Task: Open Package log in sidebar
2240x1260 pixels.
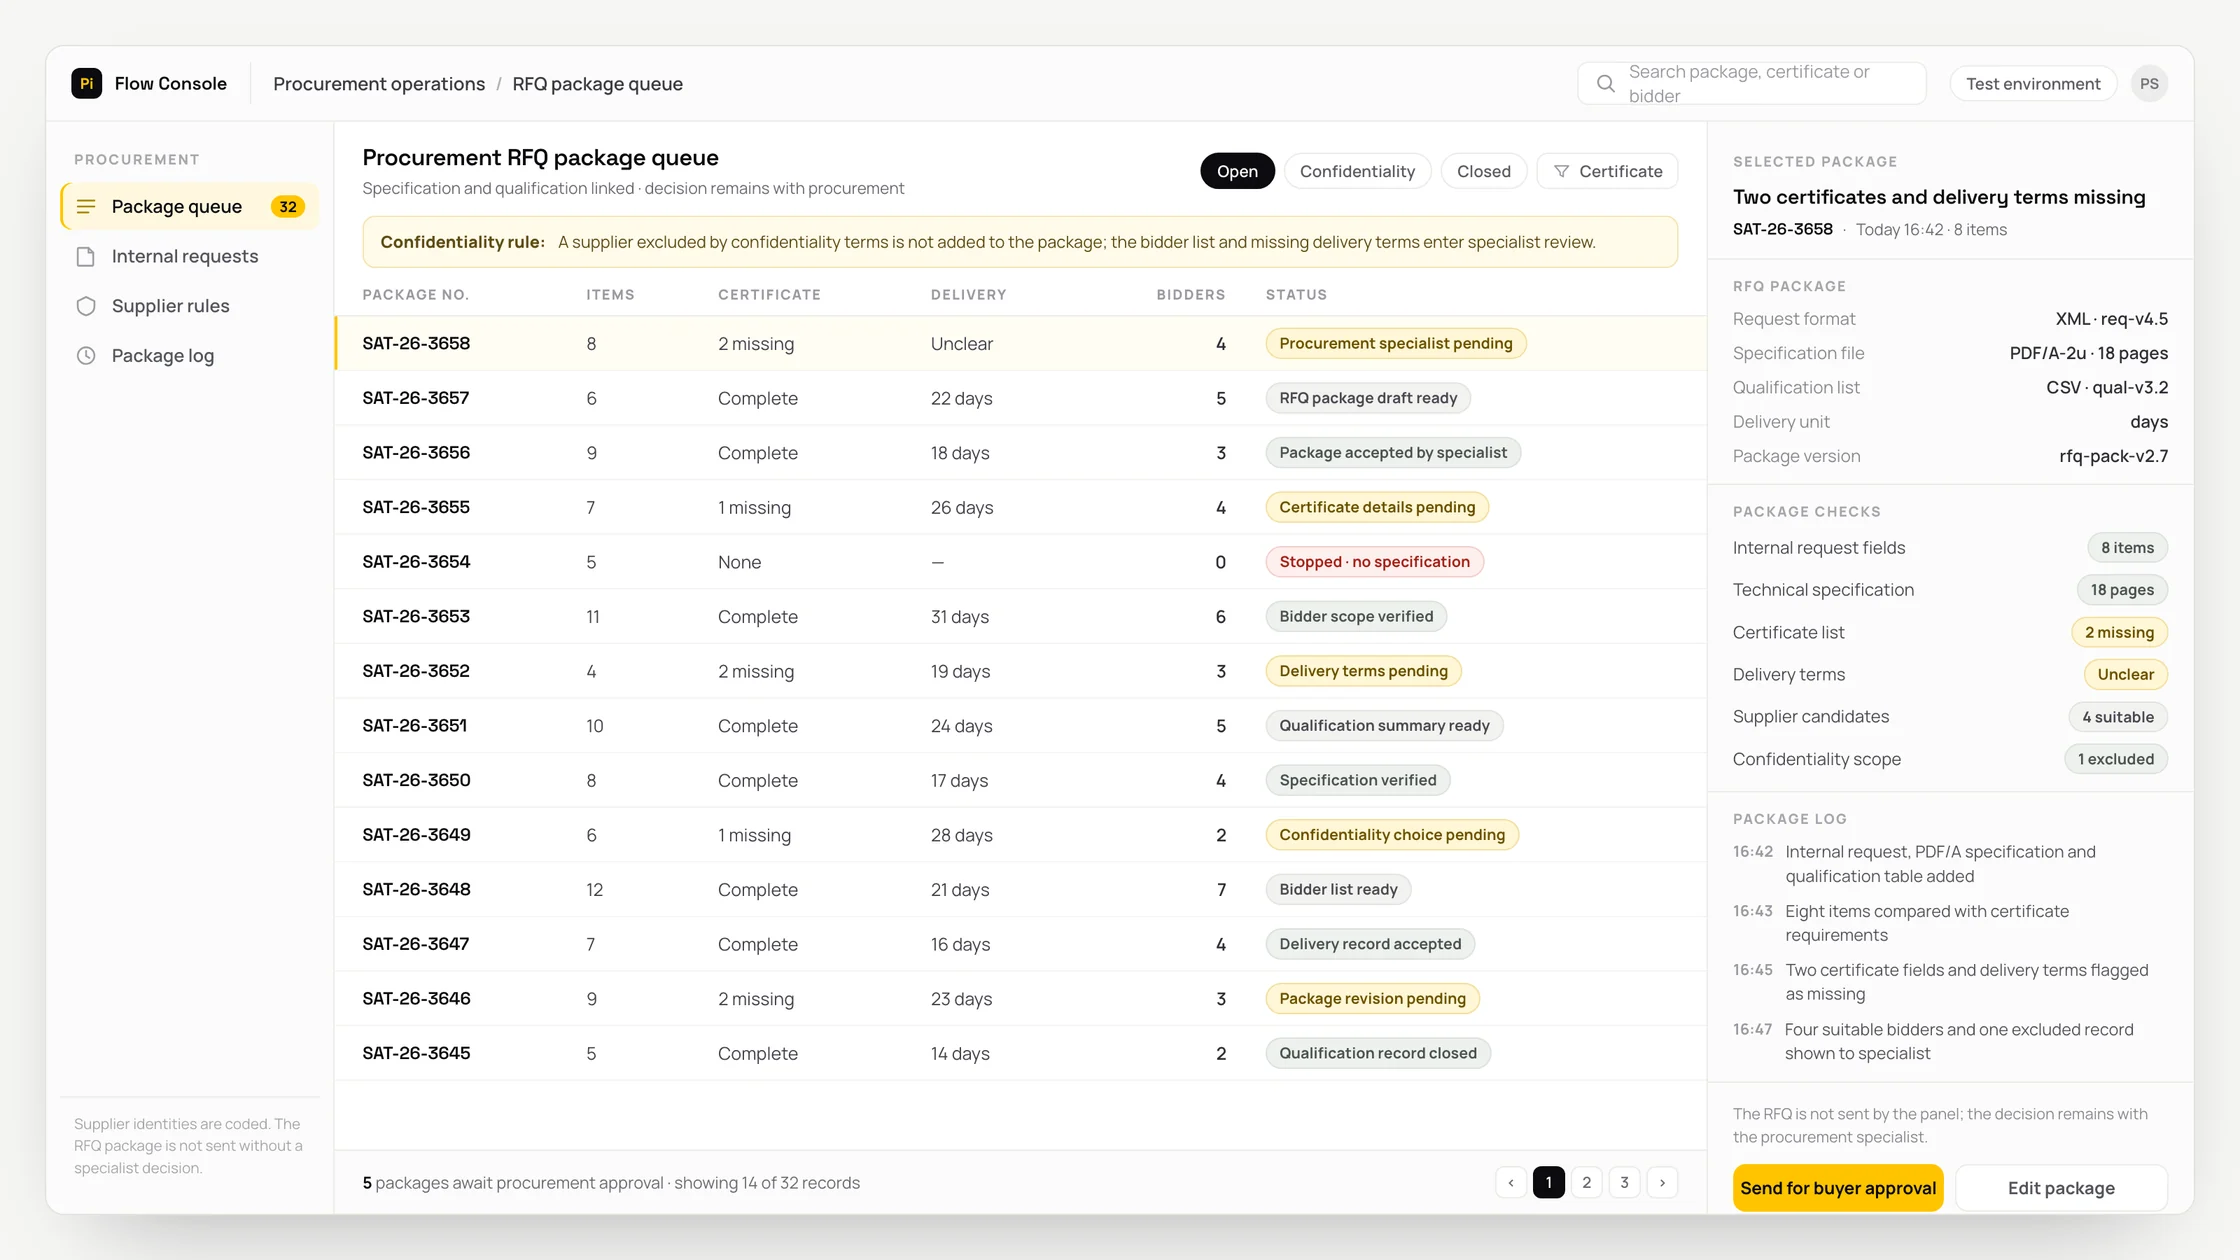Action: point(190,356)
